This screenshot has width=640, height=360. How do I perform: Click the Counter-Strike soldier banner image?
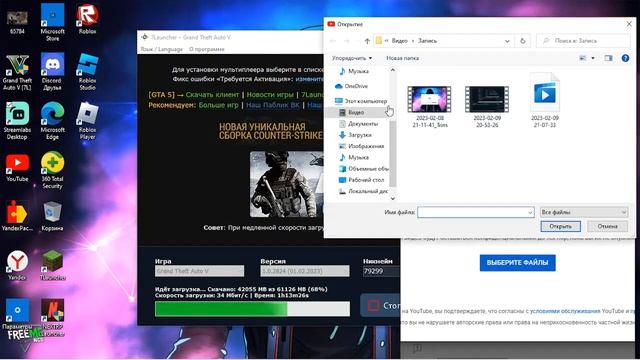pos(287,184)
